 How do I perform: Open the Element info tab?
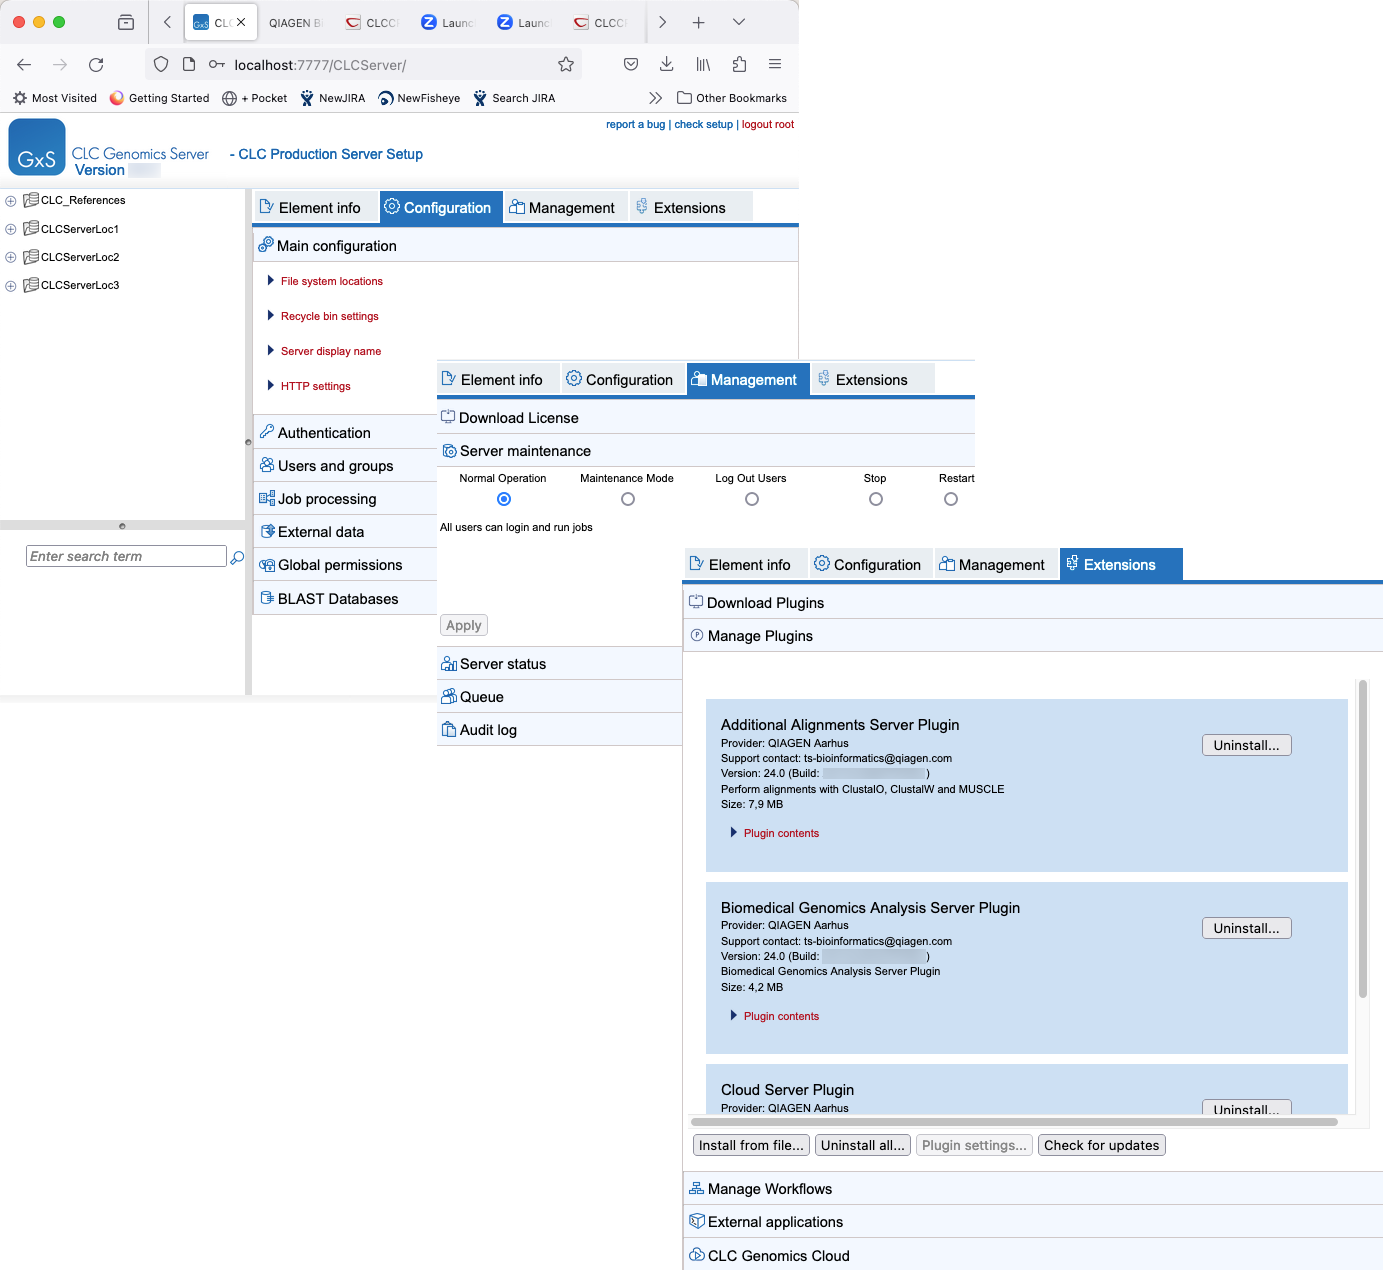point(315,207)
